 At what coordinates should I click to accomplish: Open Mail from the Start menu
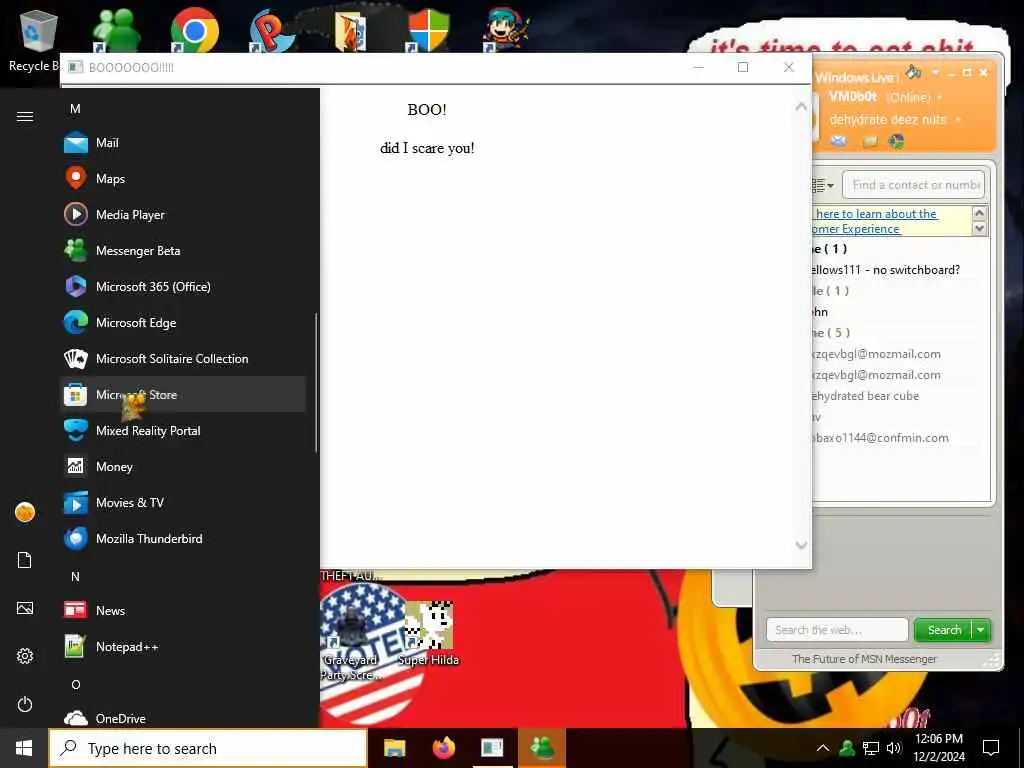(182, 142)
